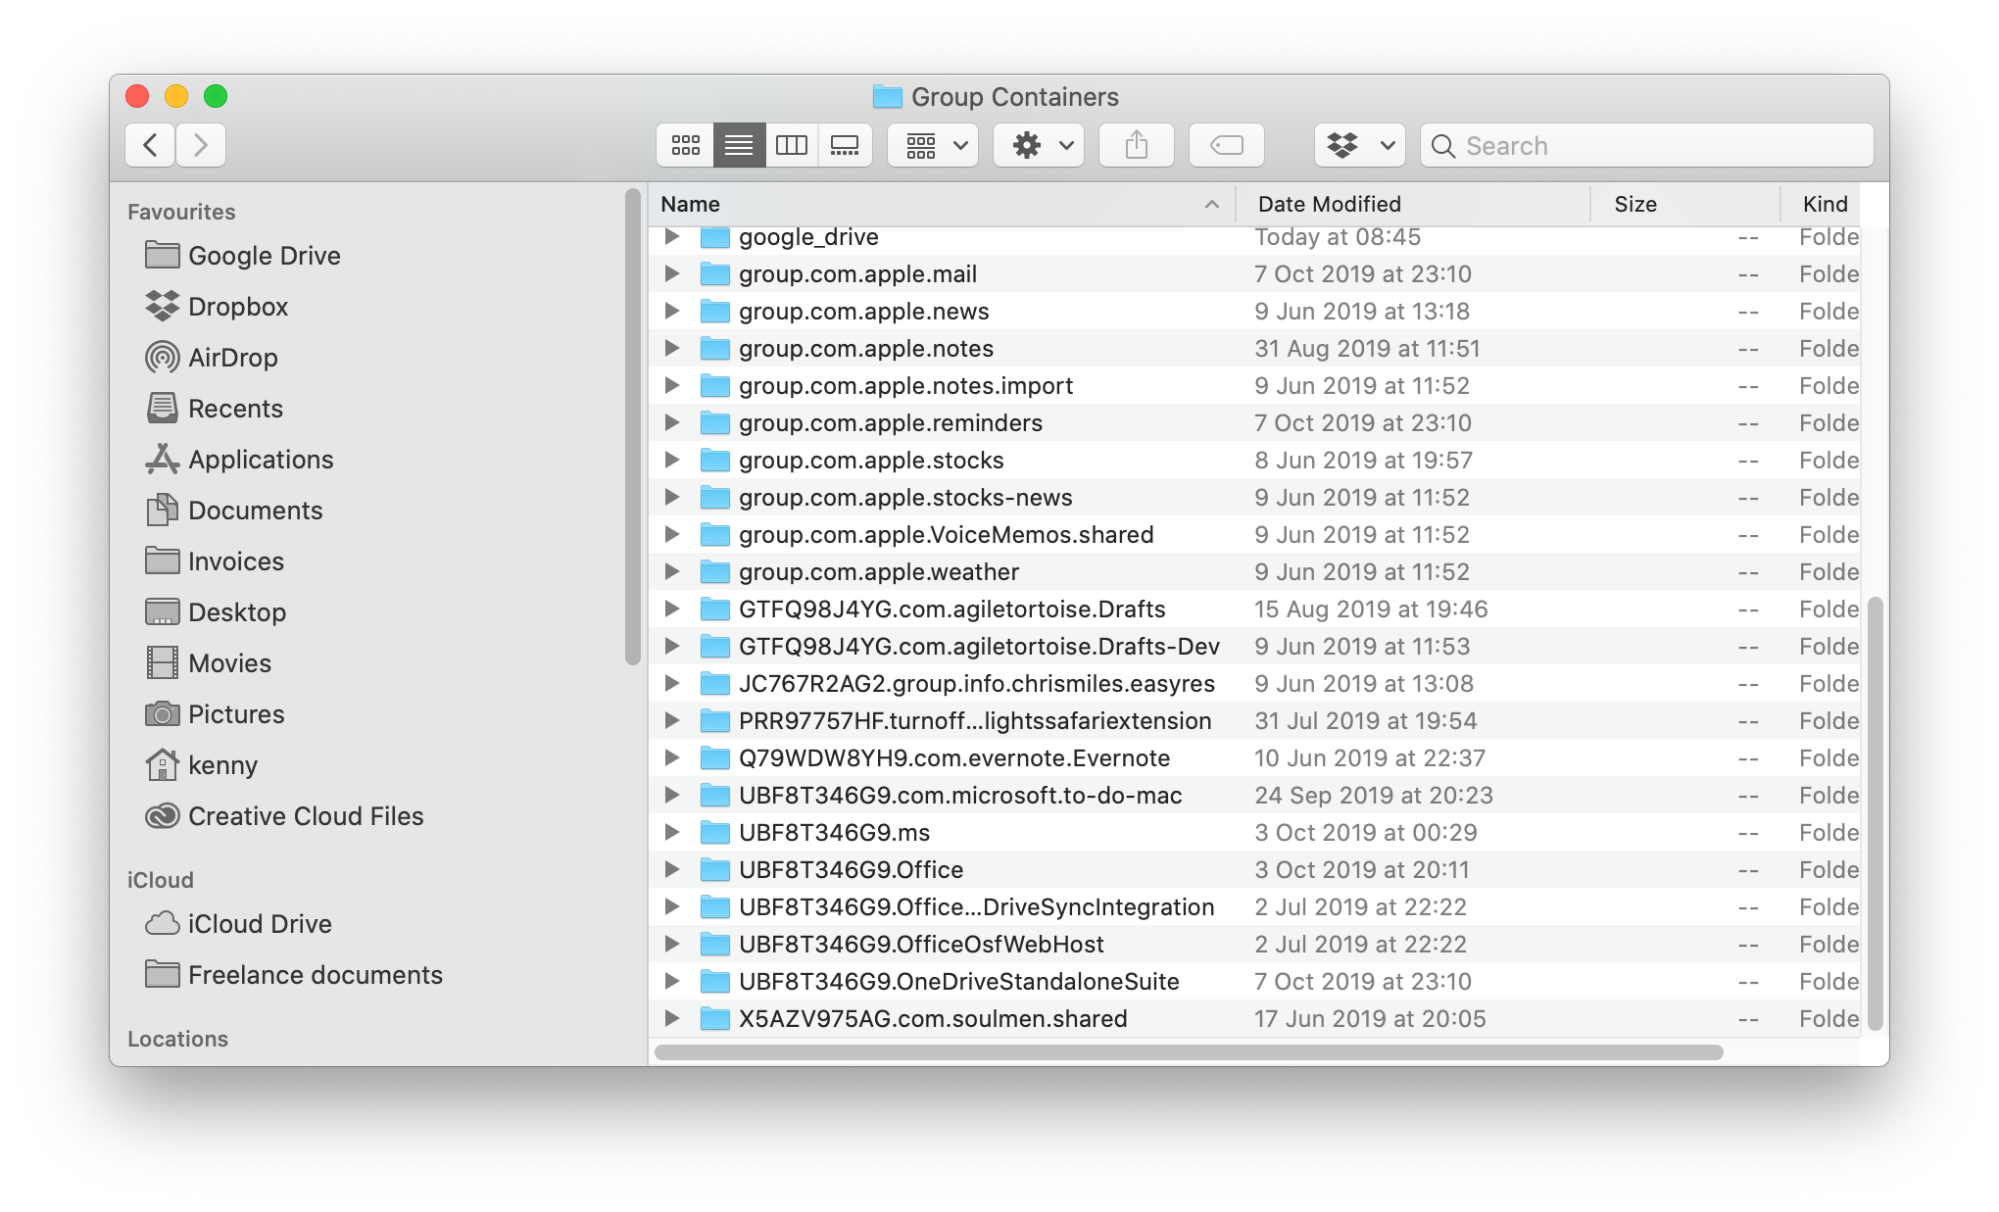This screenshot has width=1999, height=1212.
Task: Click the Dropbox sidebar item
Action: point(238,305)
